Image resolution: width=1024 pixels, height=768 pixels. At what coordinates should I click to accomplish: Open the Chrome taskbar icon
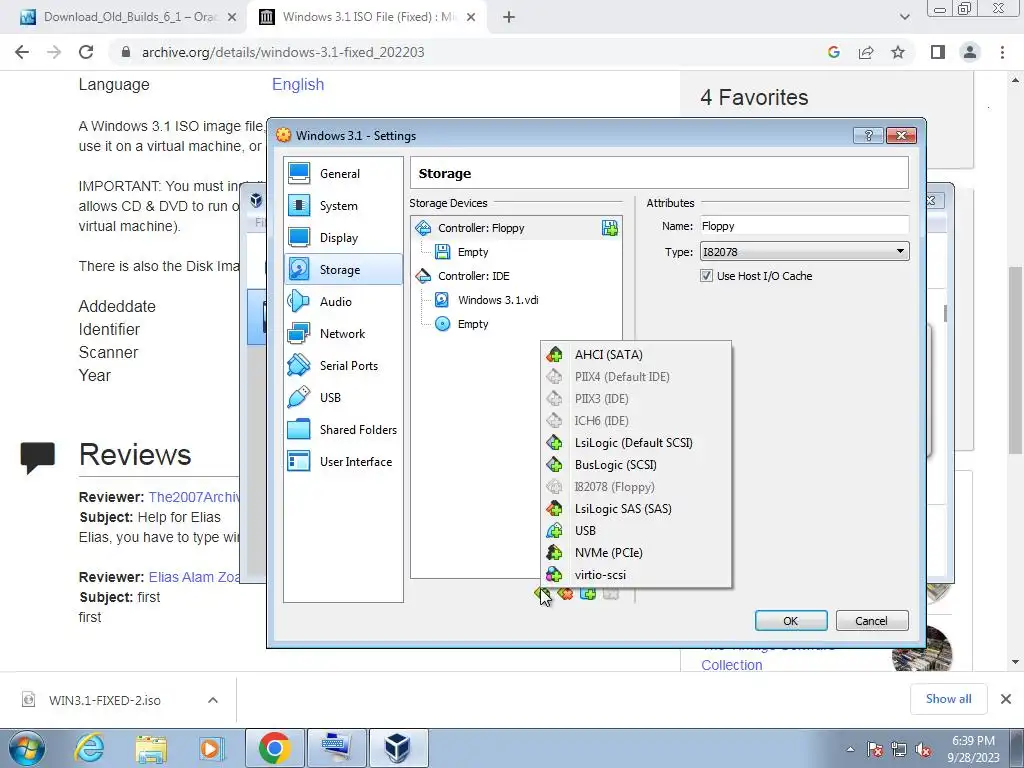click(x=274, y=748)
